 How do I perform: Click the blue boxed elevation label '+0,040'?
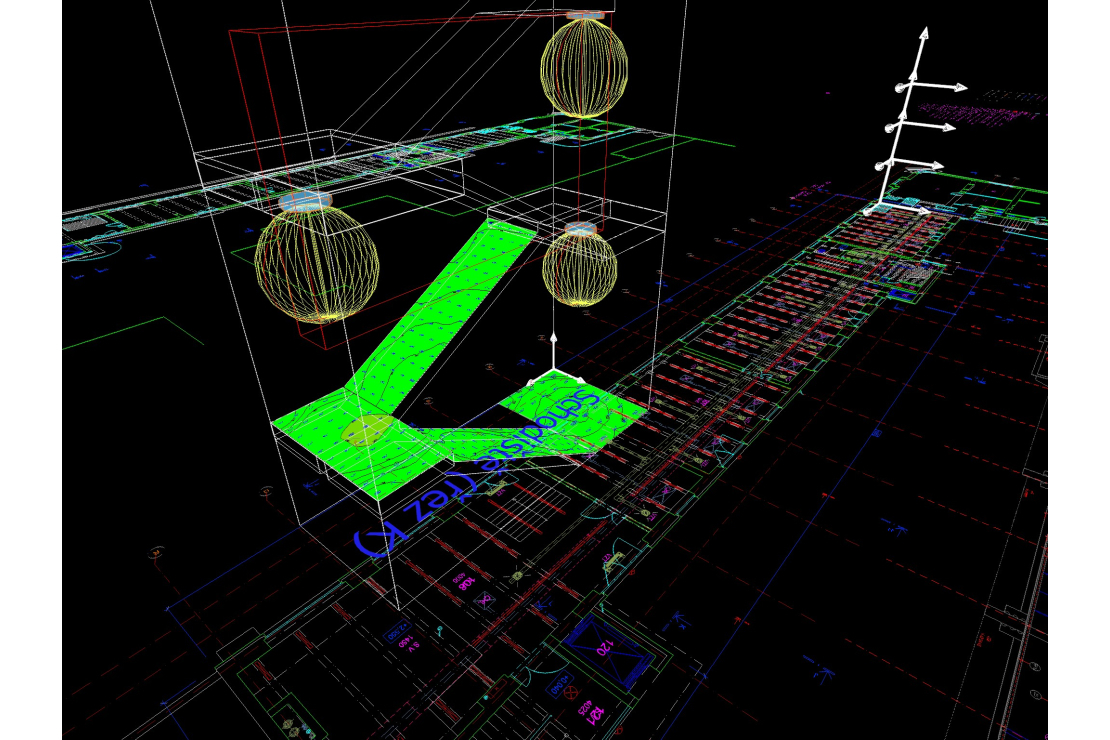point(561,685)
